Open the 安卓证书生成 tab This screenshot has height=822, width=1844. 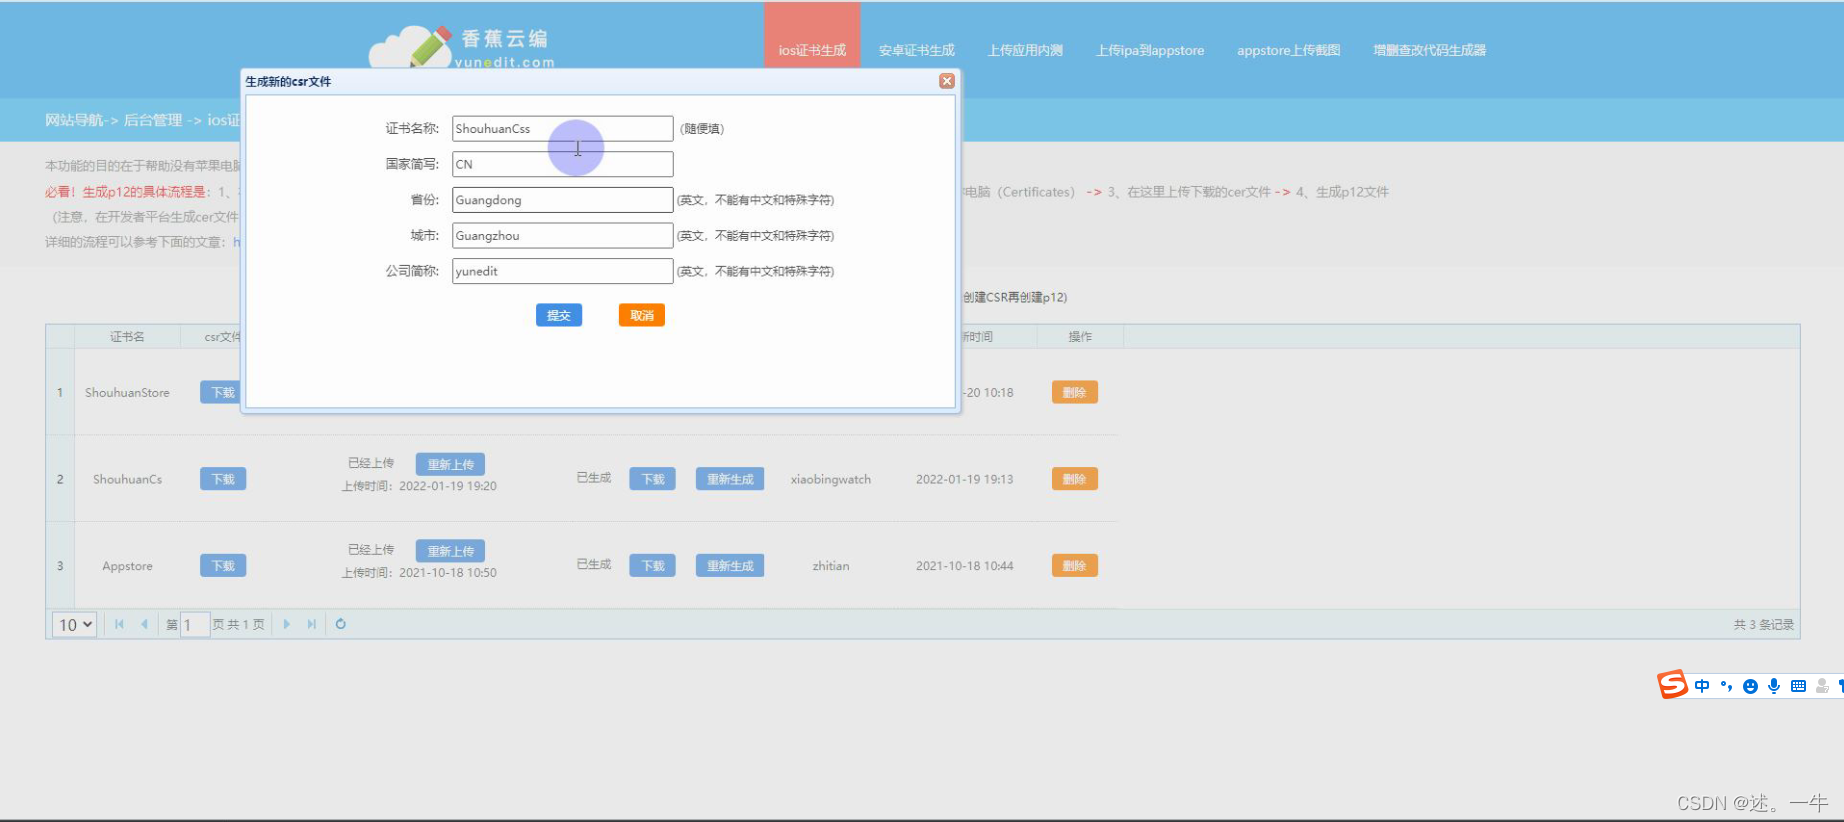pos(916,50)
